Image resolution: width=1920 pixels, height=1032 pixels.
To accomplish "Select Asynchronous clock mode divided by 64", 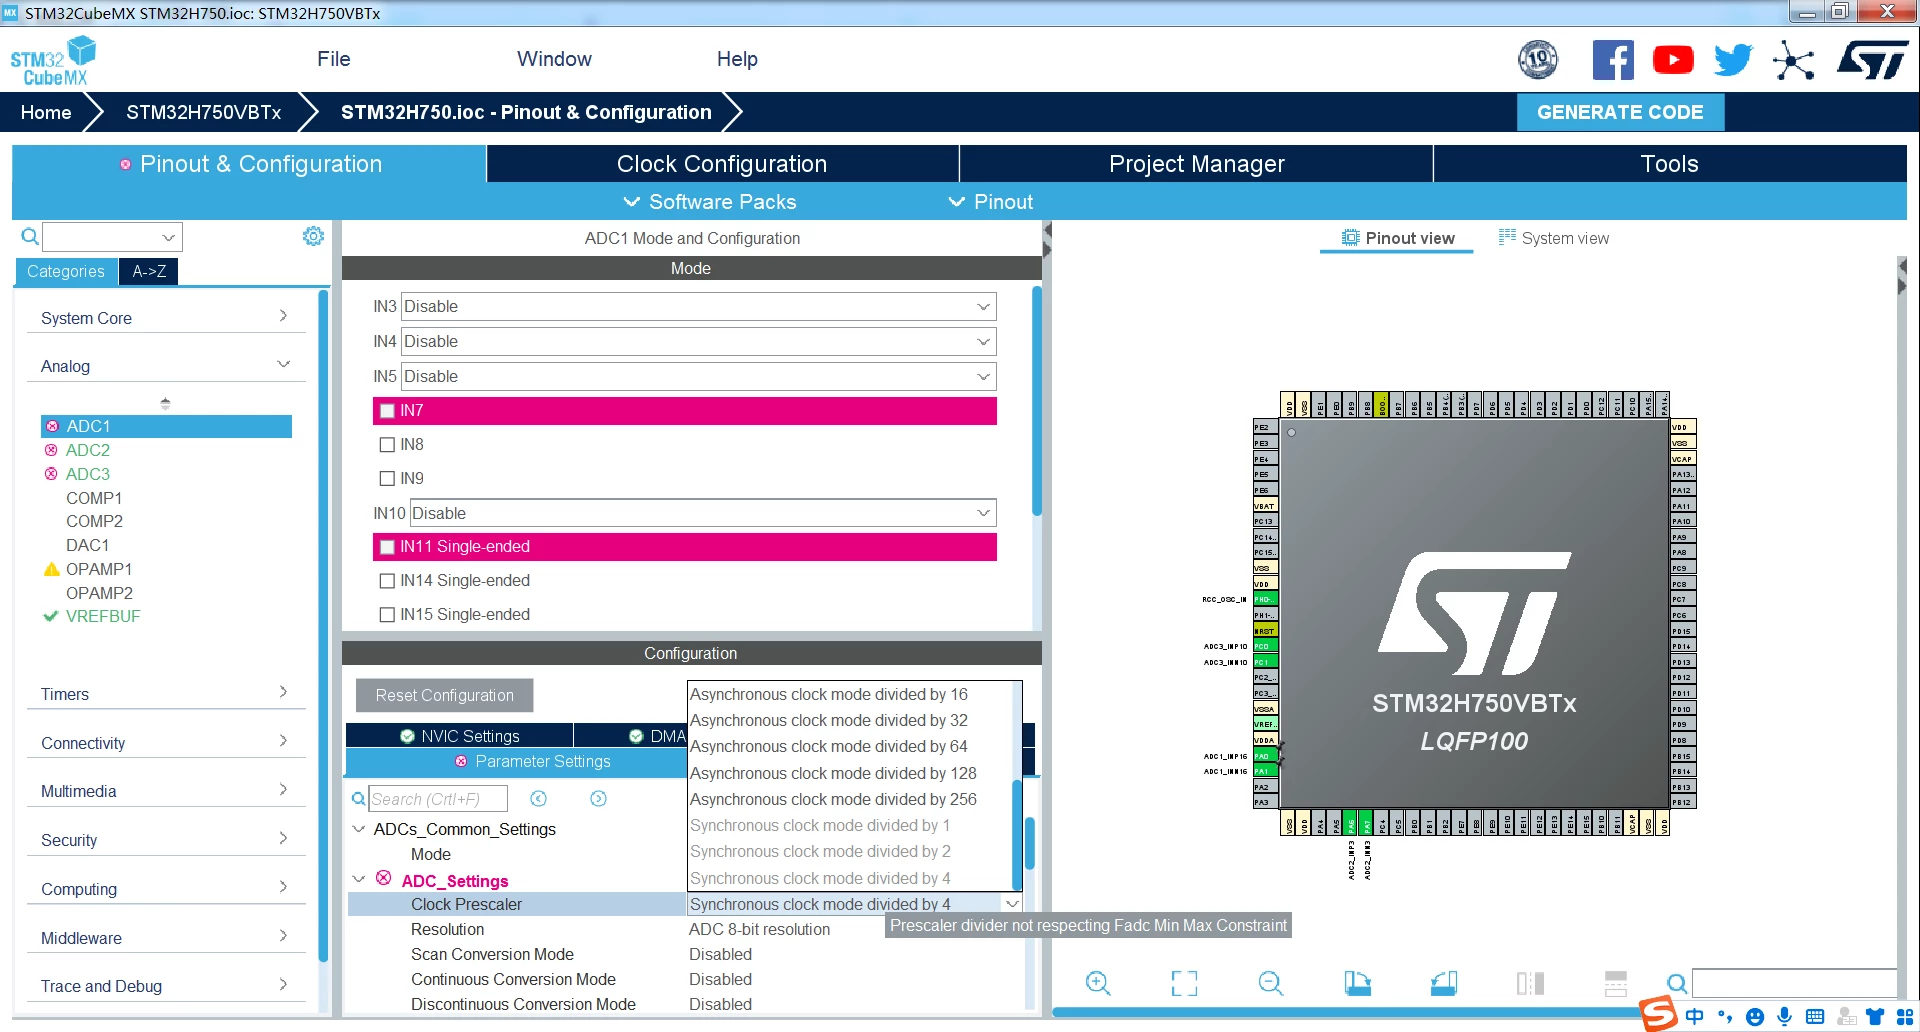I will (x=828, y=747).
